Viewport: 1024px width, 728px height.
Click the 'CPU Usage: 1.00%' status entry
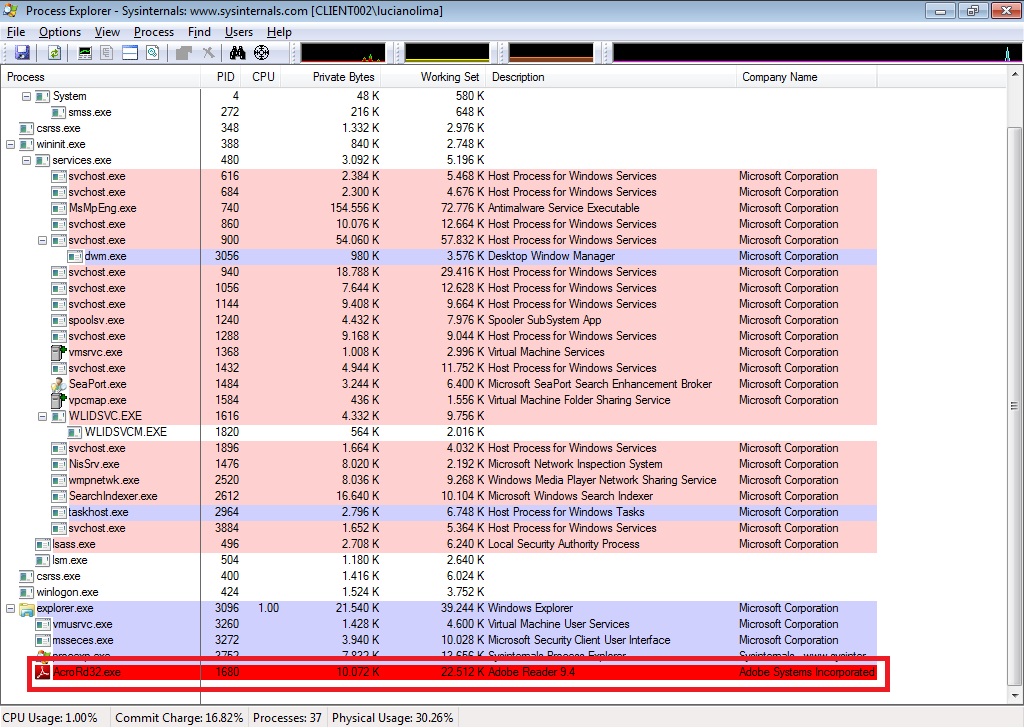pyautogui.click(x=50, y=718)
